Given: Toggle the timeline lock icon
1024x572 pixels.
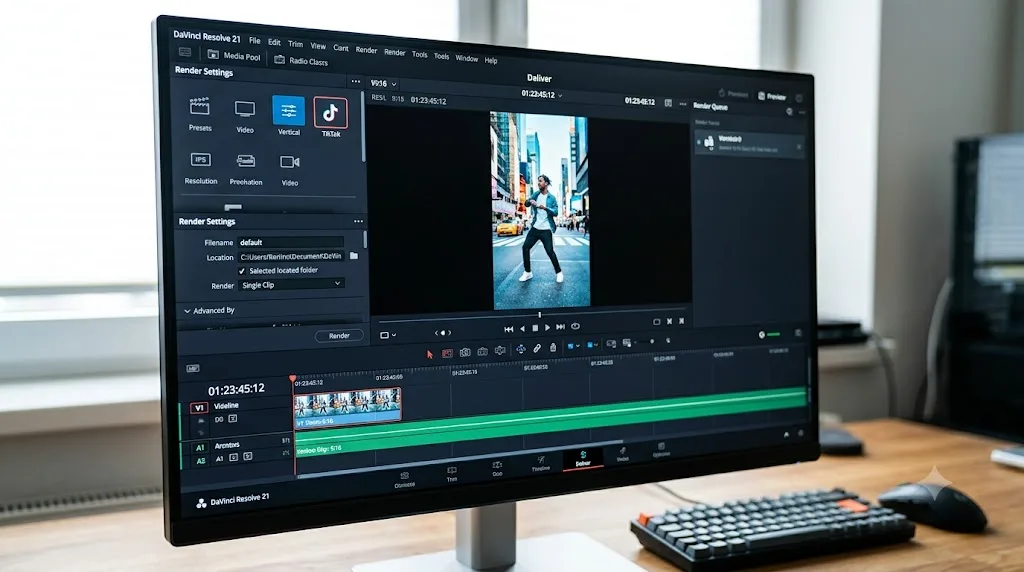Looking at the screenshot, I should coord(553,347).
